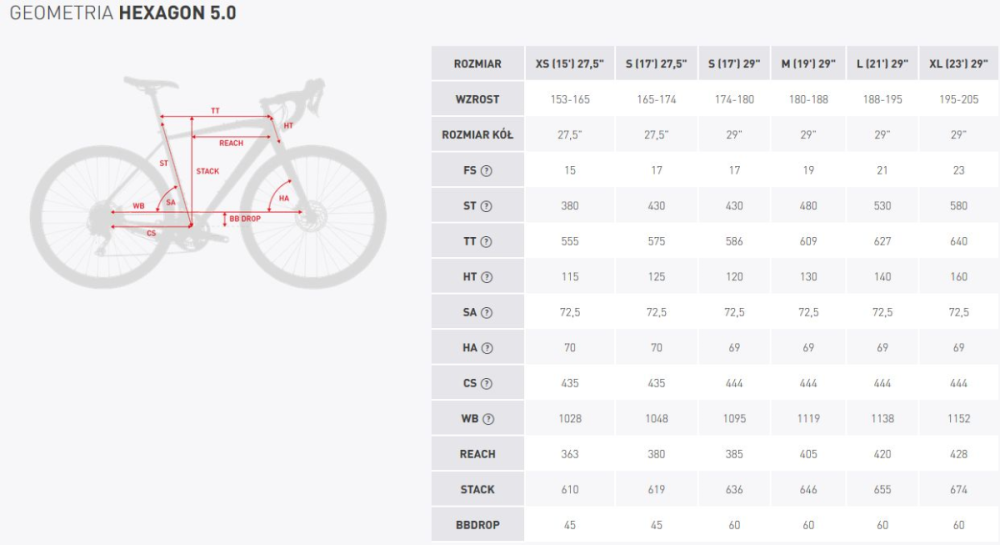The height and width of the screenshot is (545, 1000).
Task: Click the question mark beside ST
Action: tap(487, 206)
